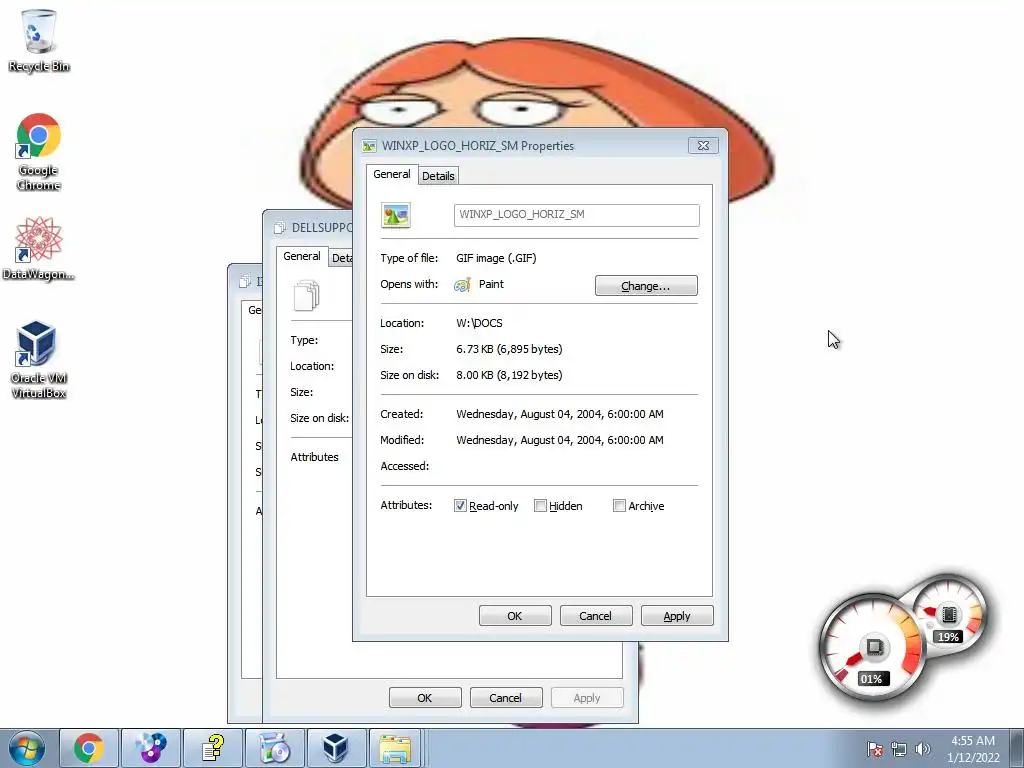Screen dimensions: 1024x768
Task: Click the taskbar clock showing 4:55 AM
Action: click(x=973, y=748)
